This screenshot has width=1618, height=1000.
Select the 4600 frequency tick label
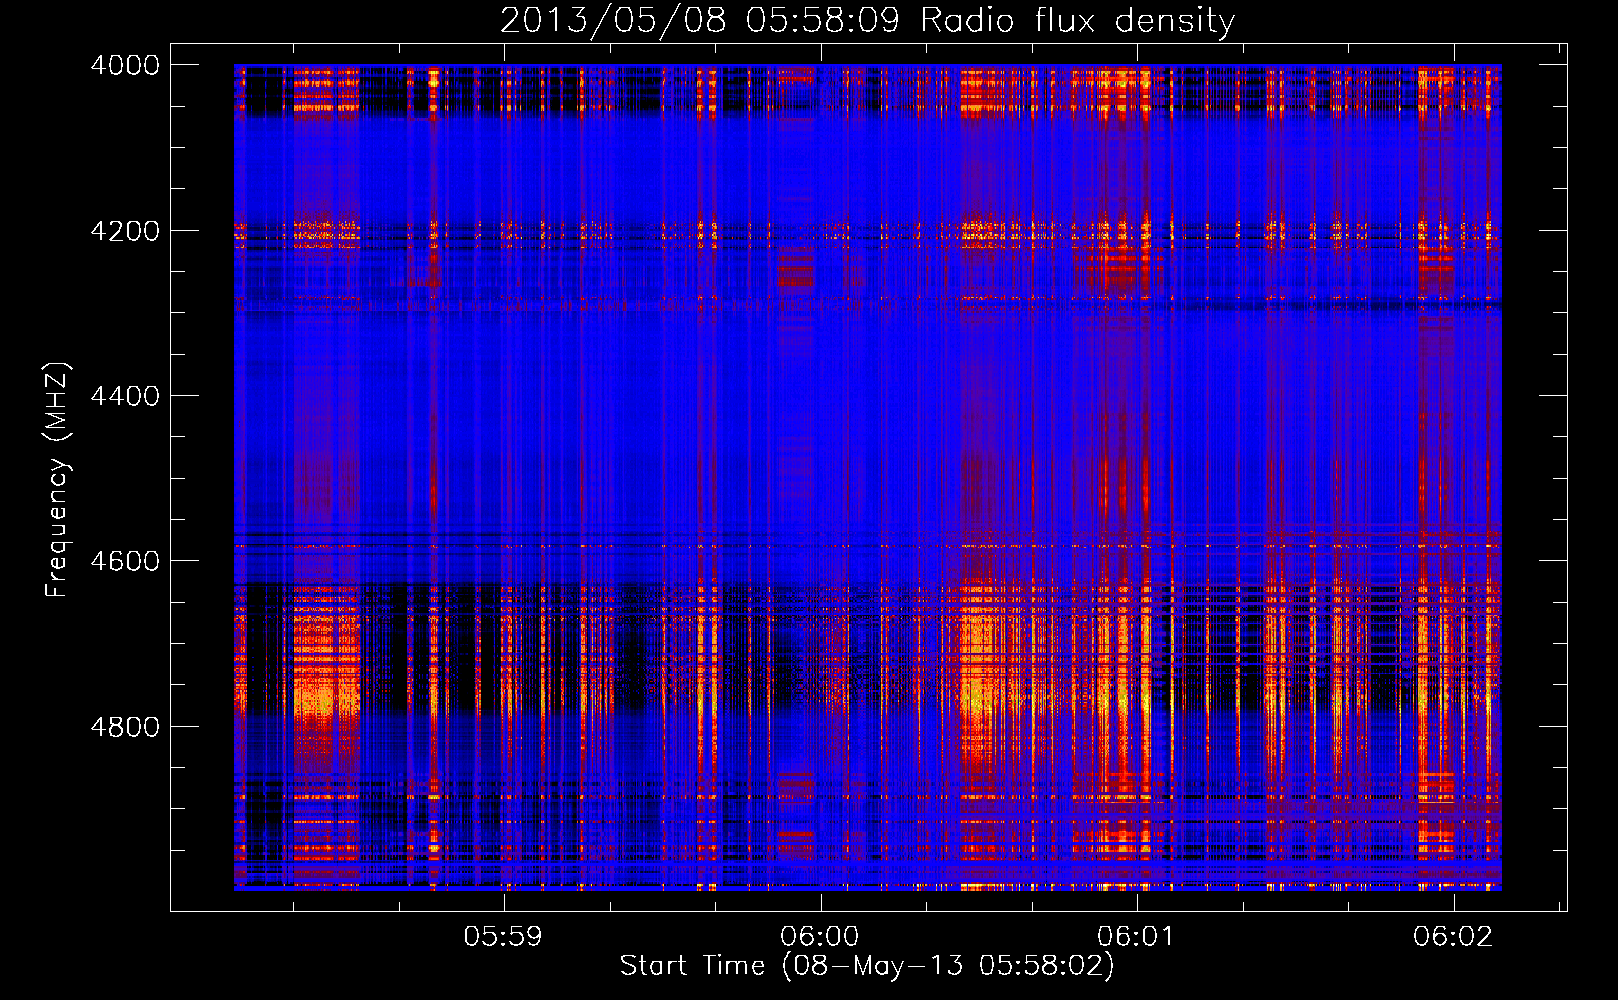(x=125, y=561)
